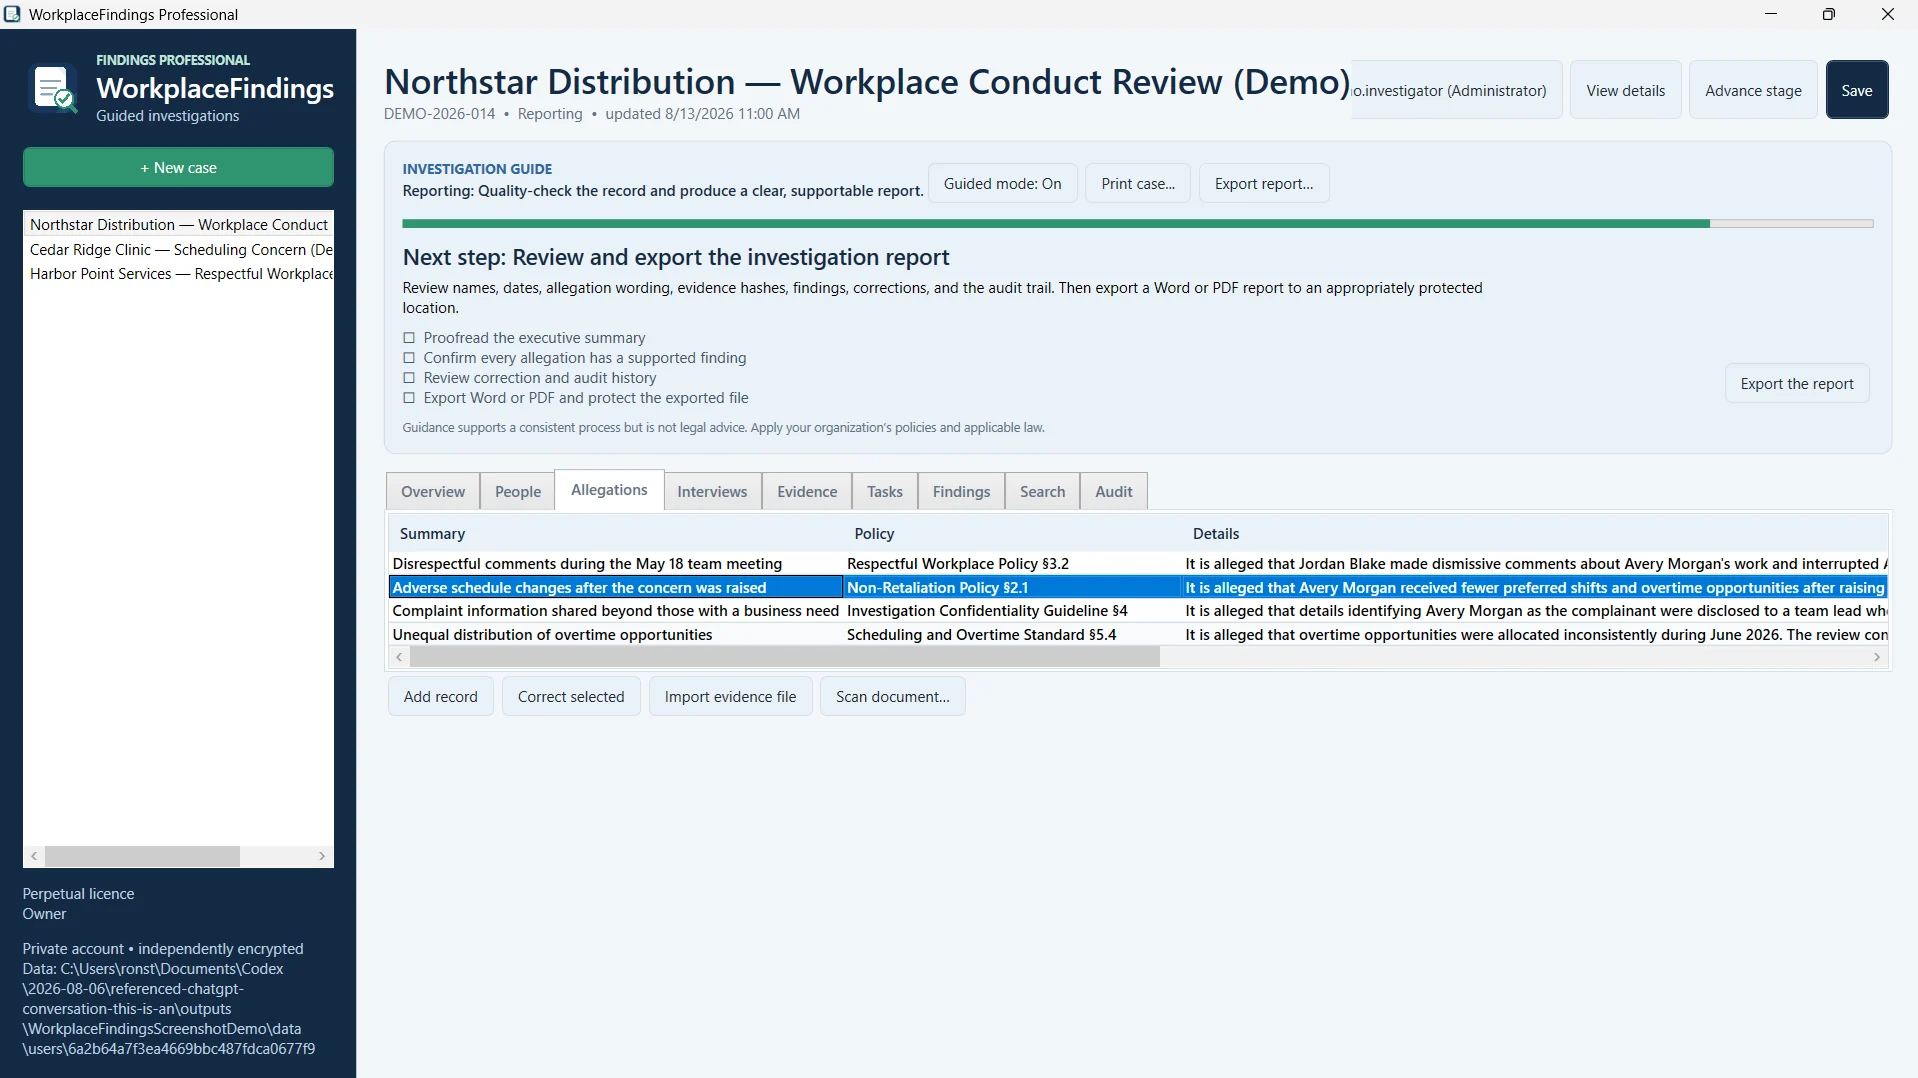The width and height of the screenshot is (1918, 1078).
Task: Click the WorkplaceFindings document logo icon
Action: click(54, 89)
